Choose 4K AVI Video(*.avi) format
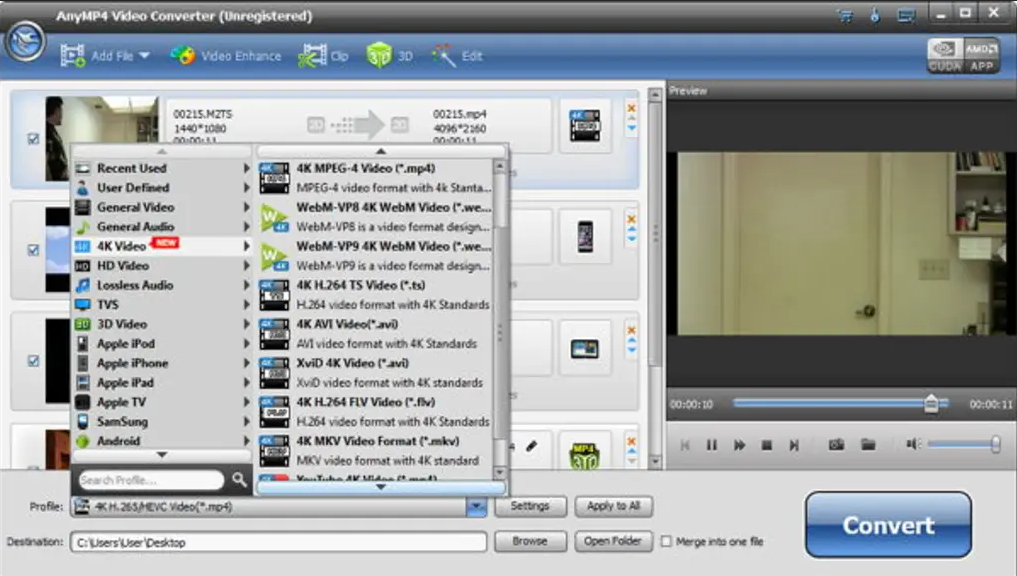This screenshot has width=1017, height=576. [376, 333]
